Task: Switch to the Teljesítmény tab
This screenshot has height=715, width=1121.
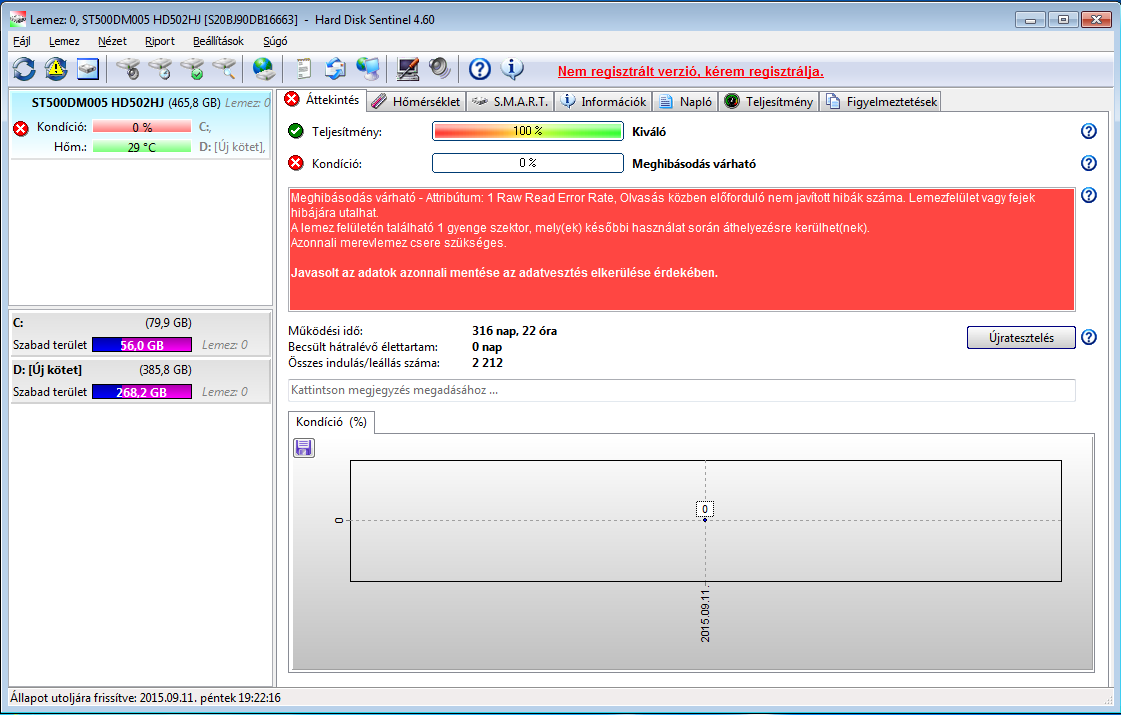Action: [769, 102]
